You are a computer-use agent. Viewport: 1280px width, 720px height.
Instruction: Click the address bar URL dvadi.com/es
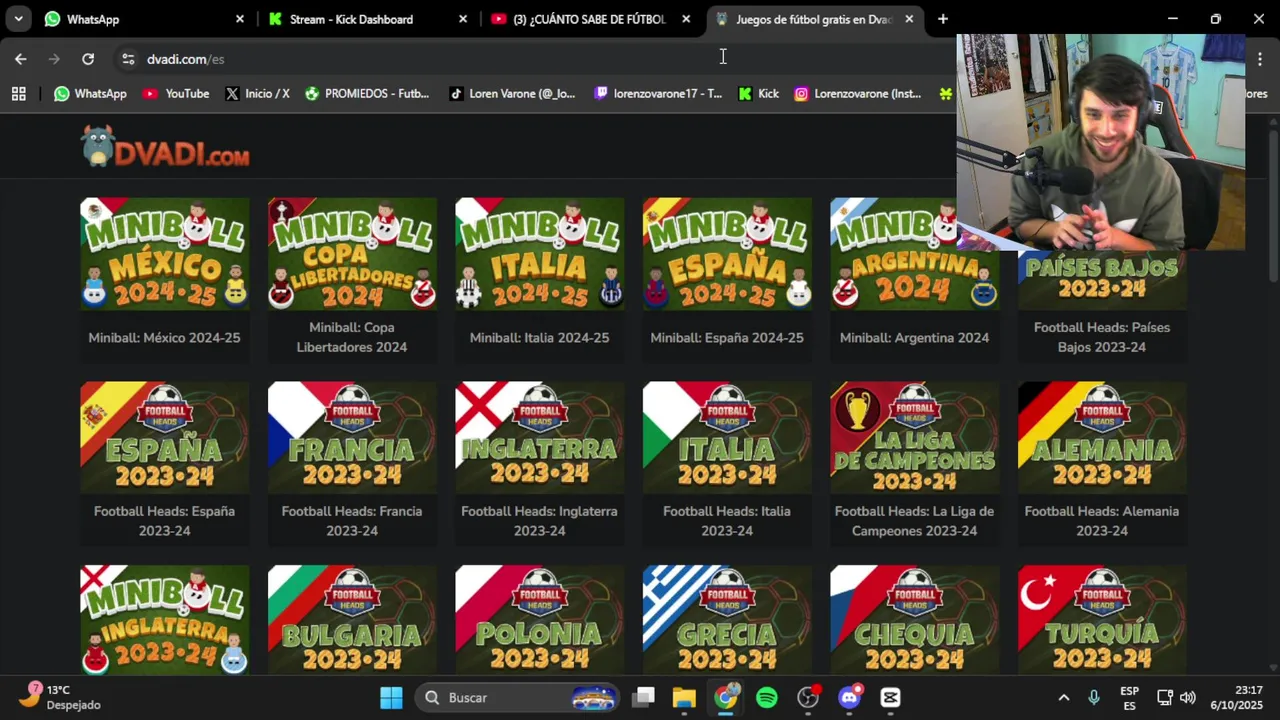(x=186, y=59)
